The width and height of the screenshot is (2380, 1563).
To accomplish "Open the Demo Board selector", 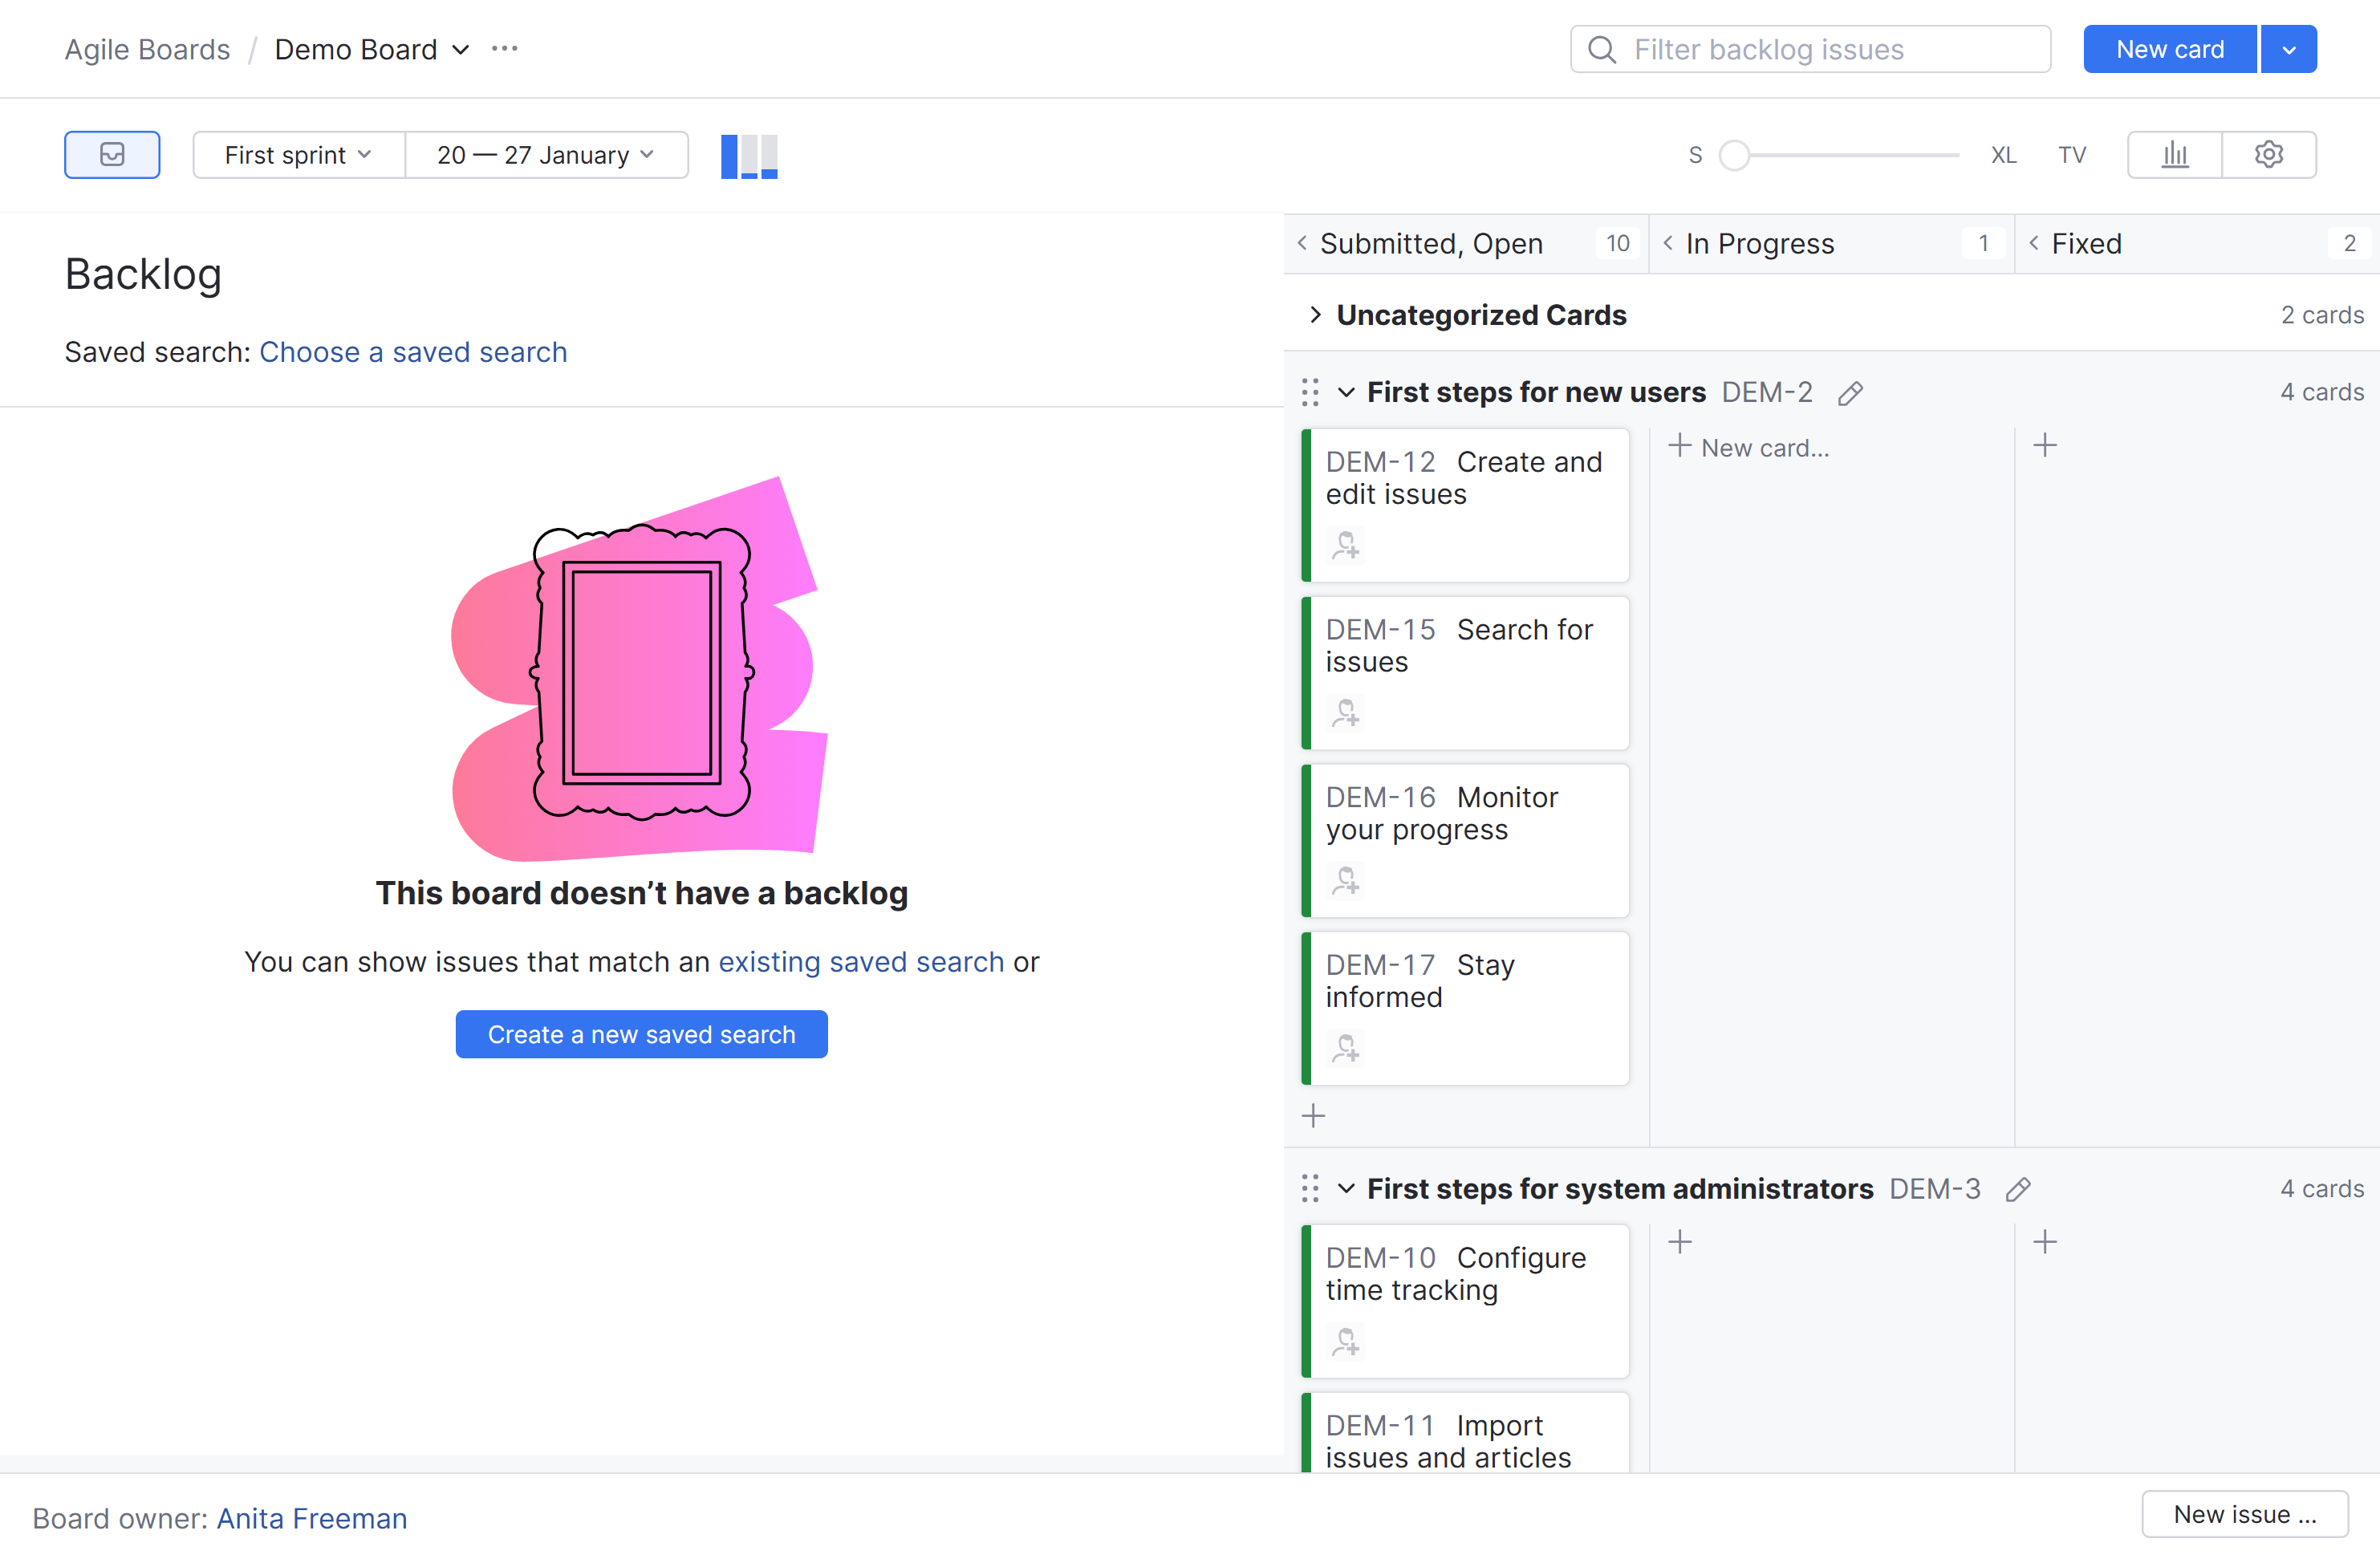I will (371, 49).
